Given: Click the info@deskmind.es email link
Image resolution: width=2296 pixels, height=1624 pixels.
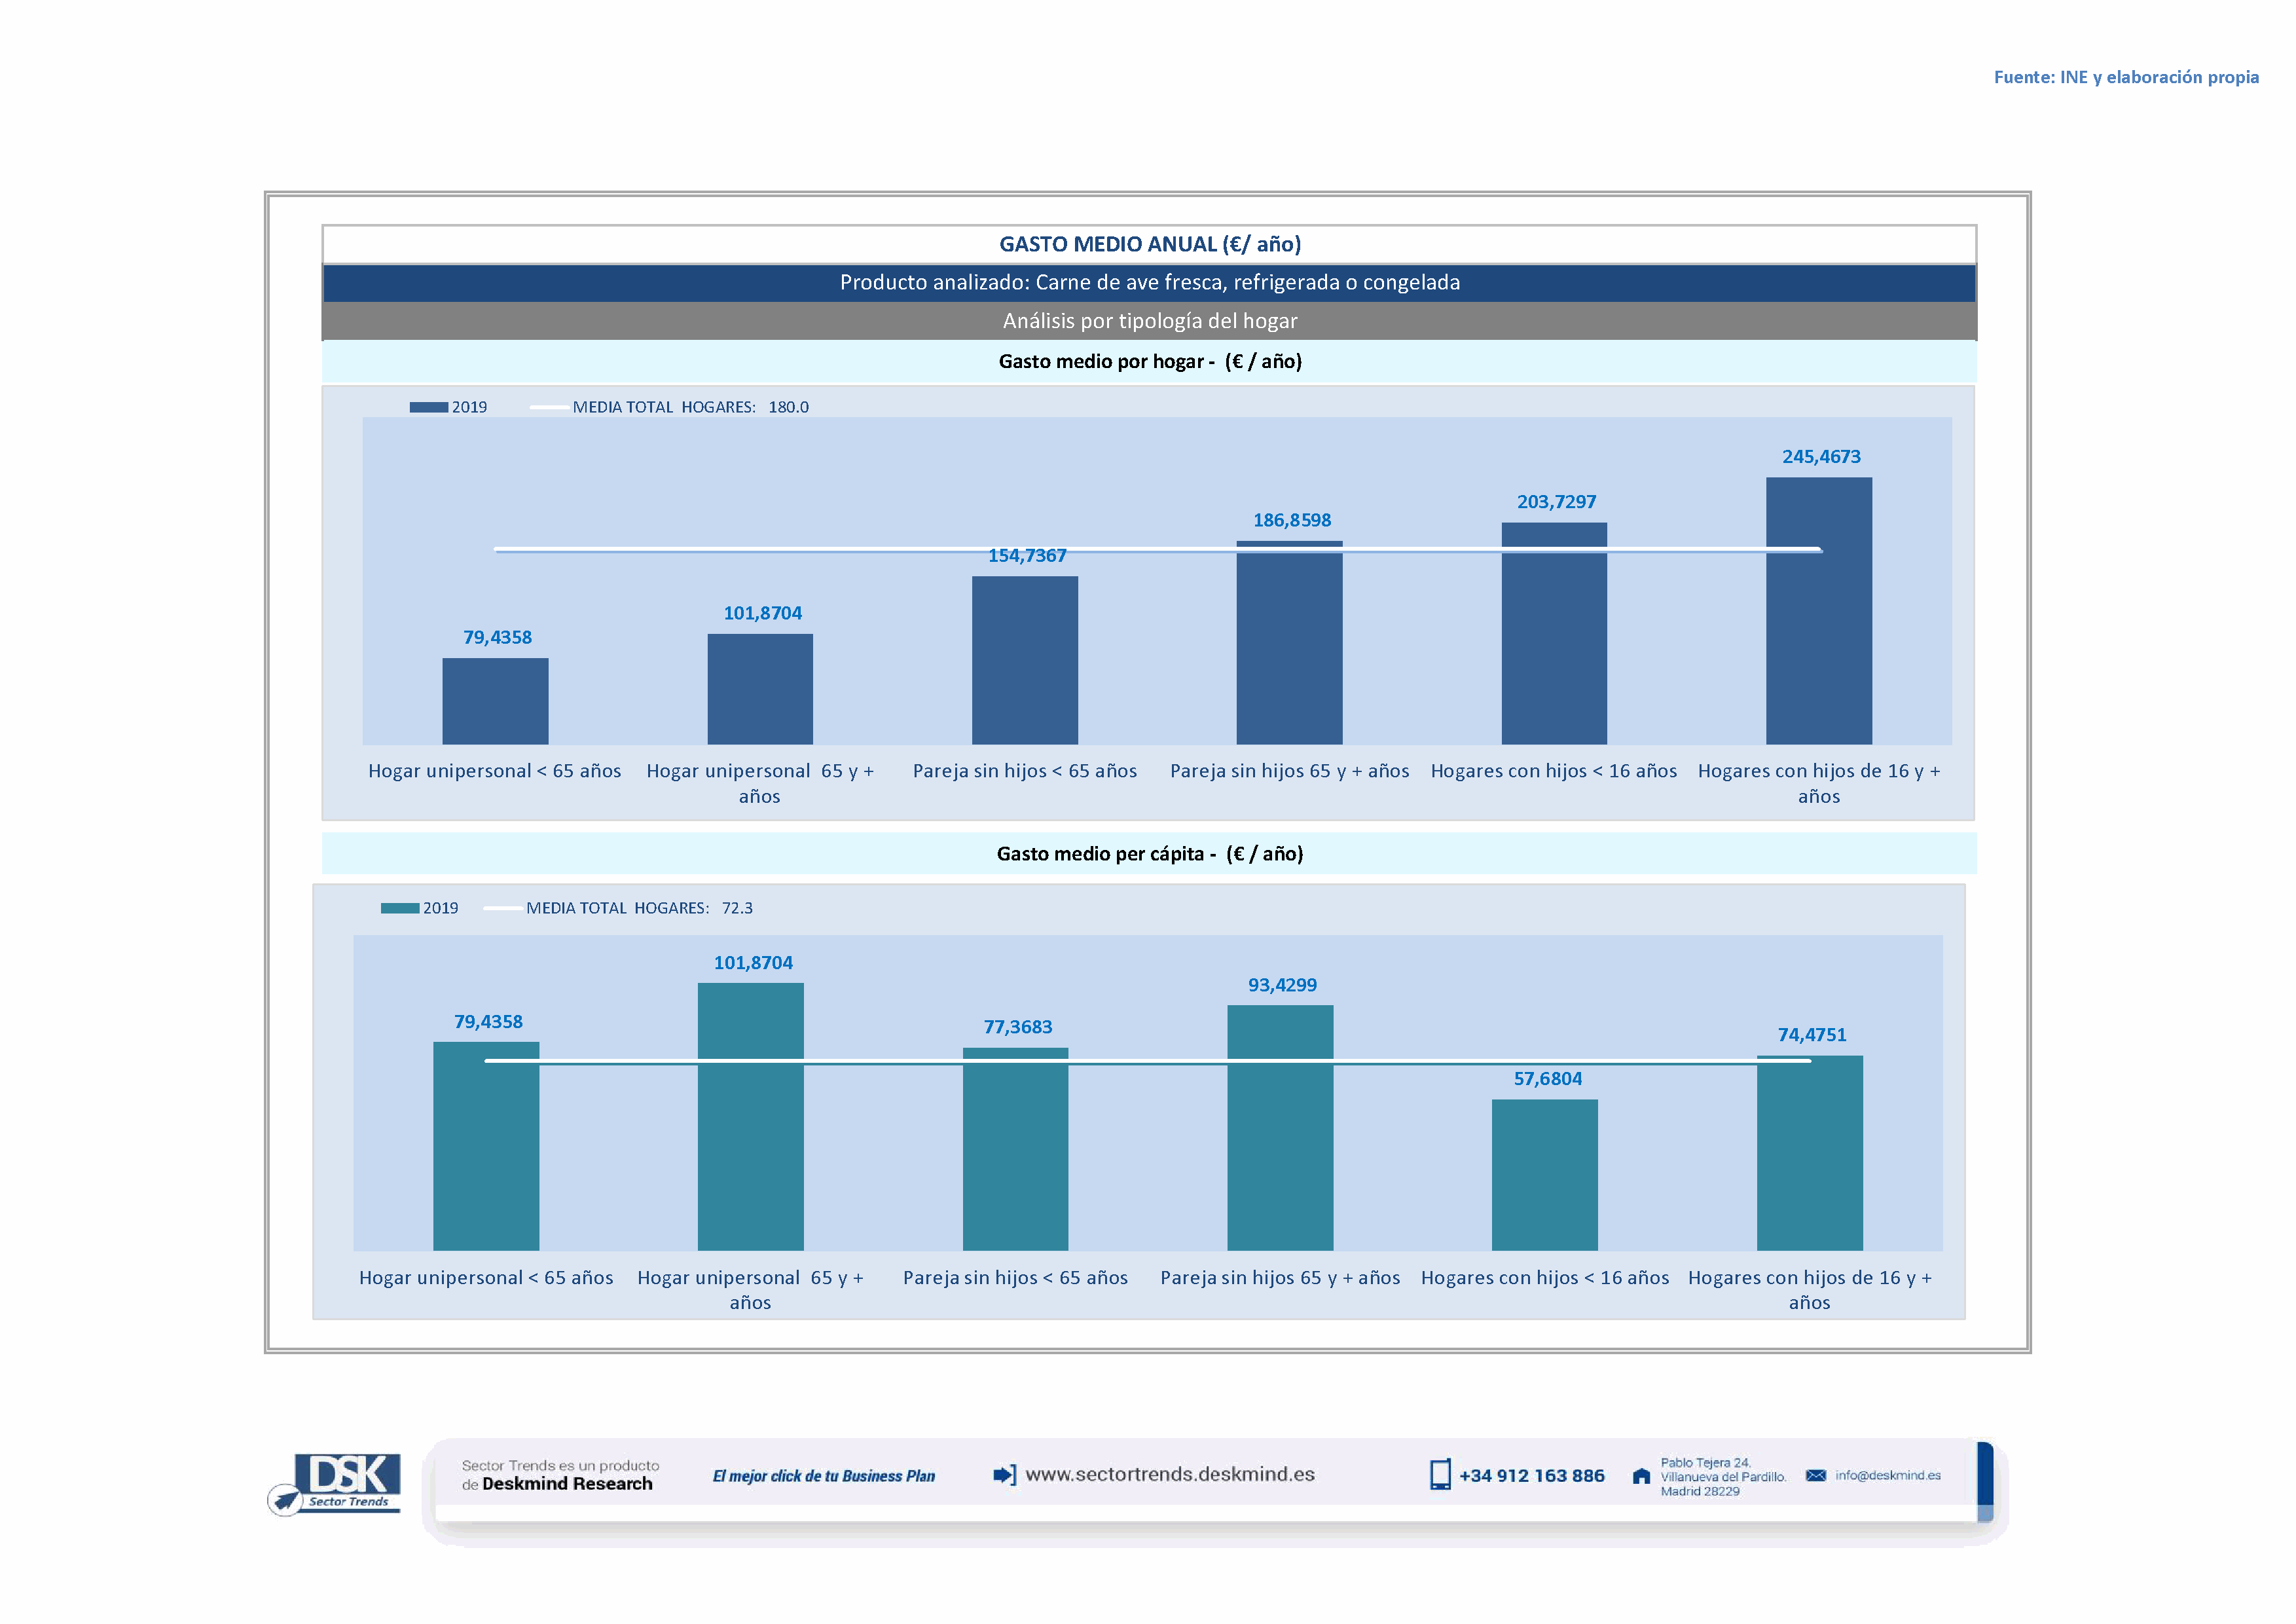Looking at the screenshot, I should (x=1887, y=1475).
